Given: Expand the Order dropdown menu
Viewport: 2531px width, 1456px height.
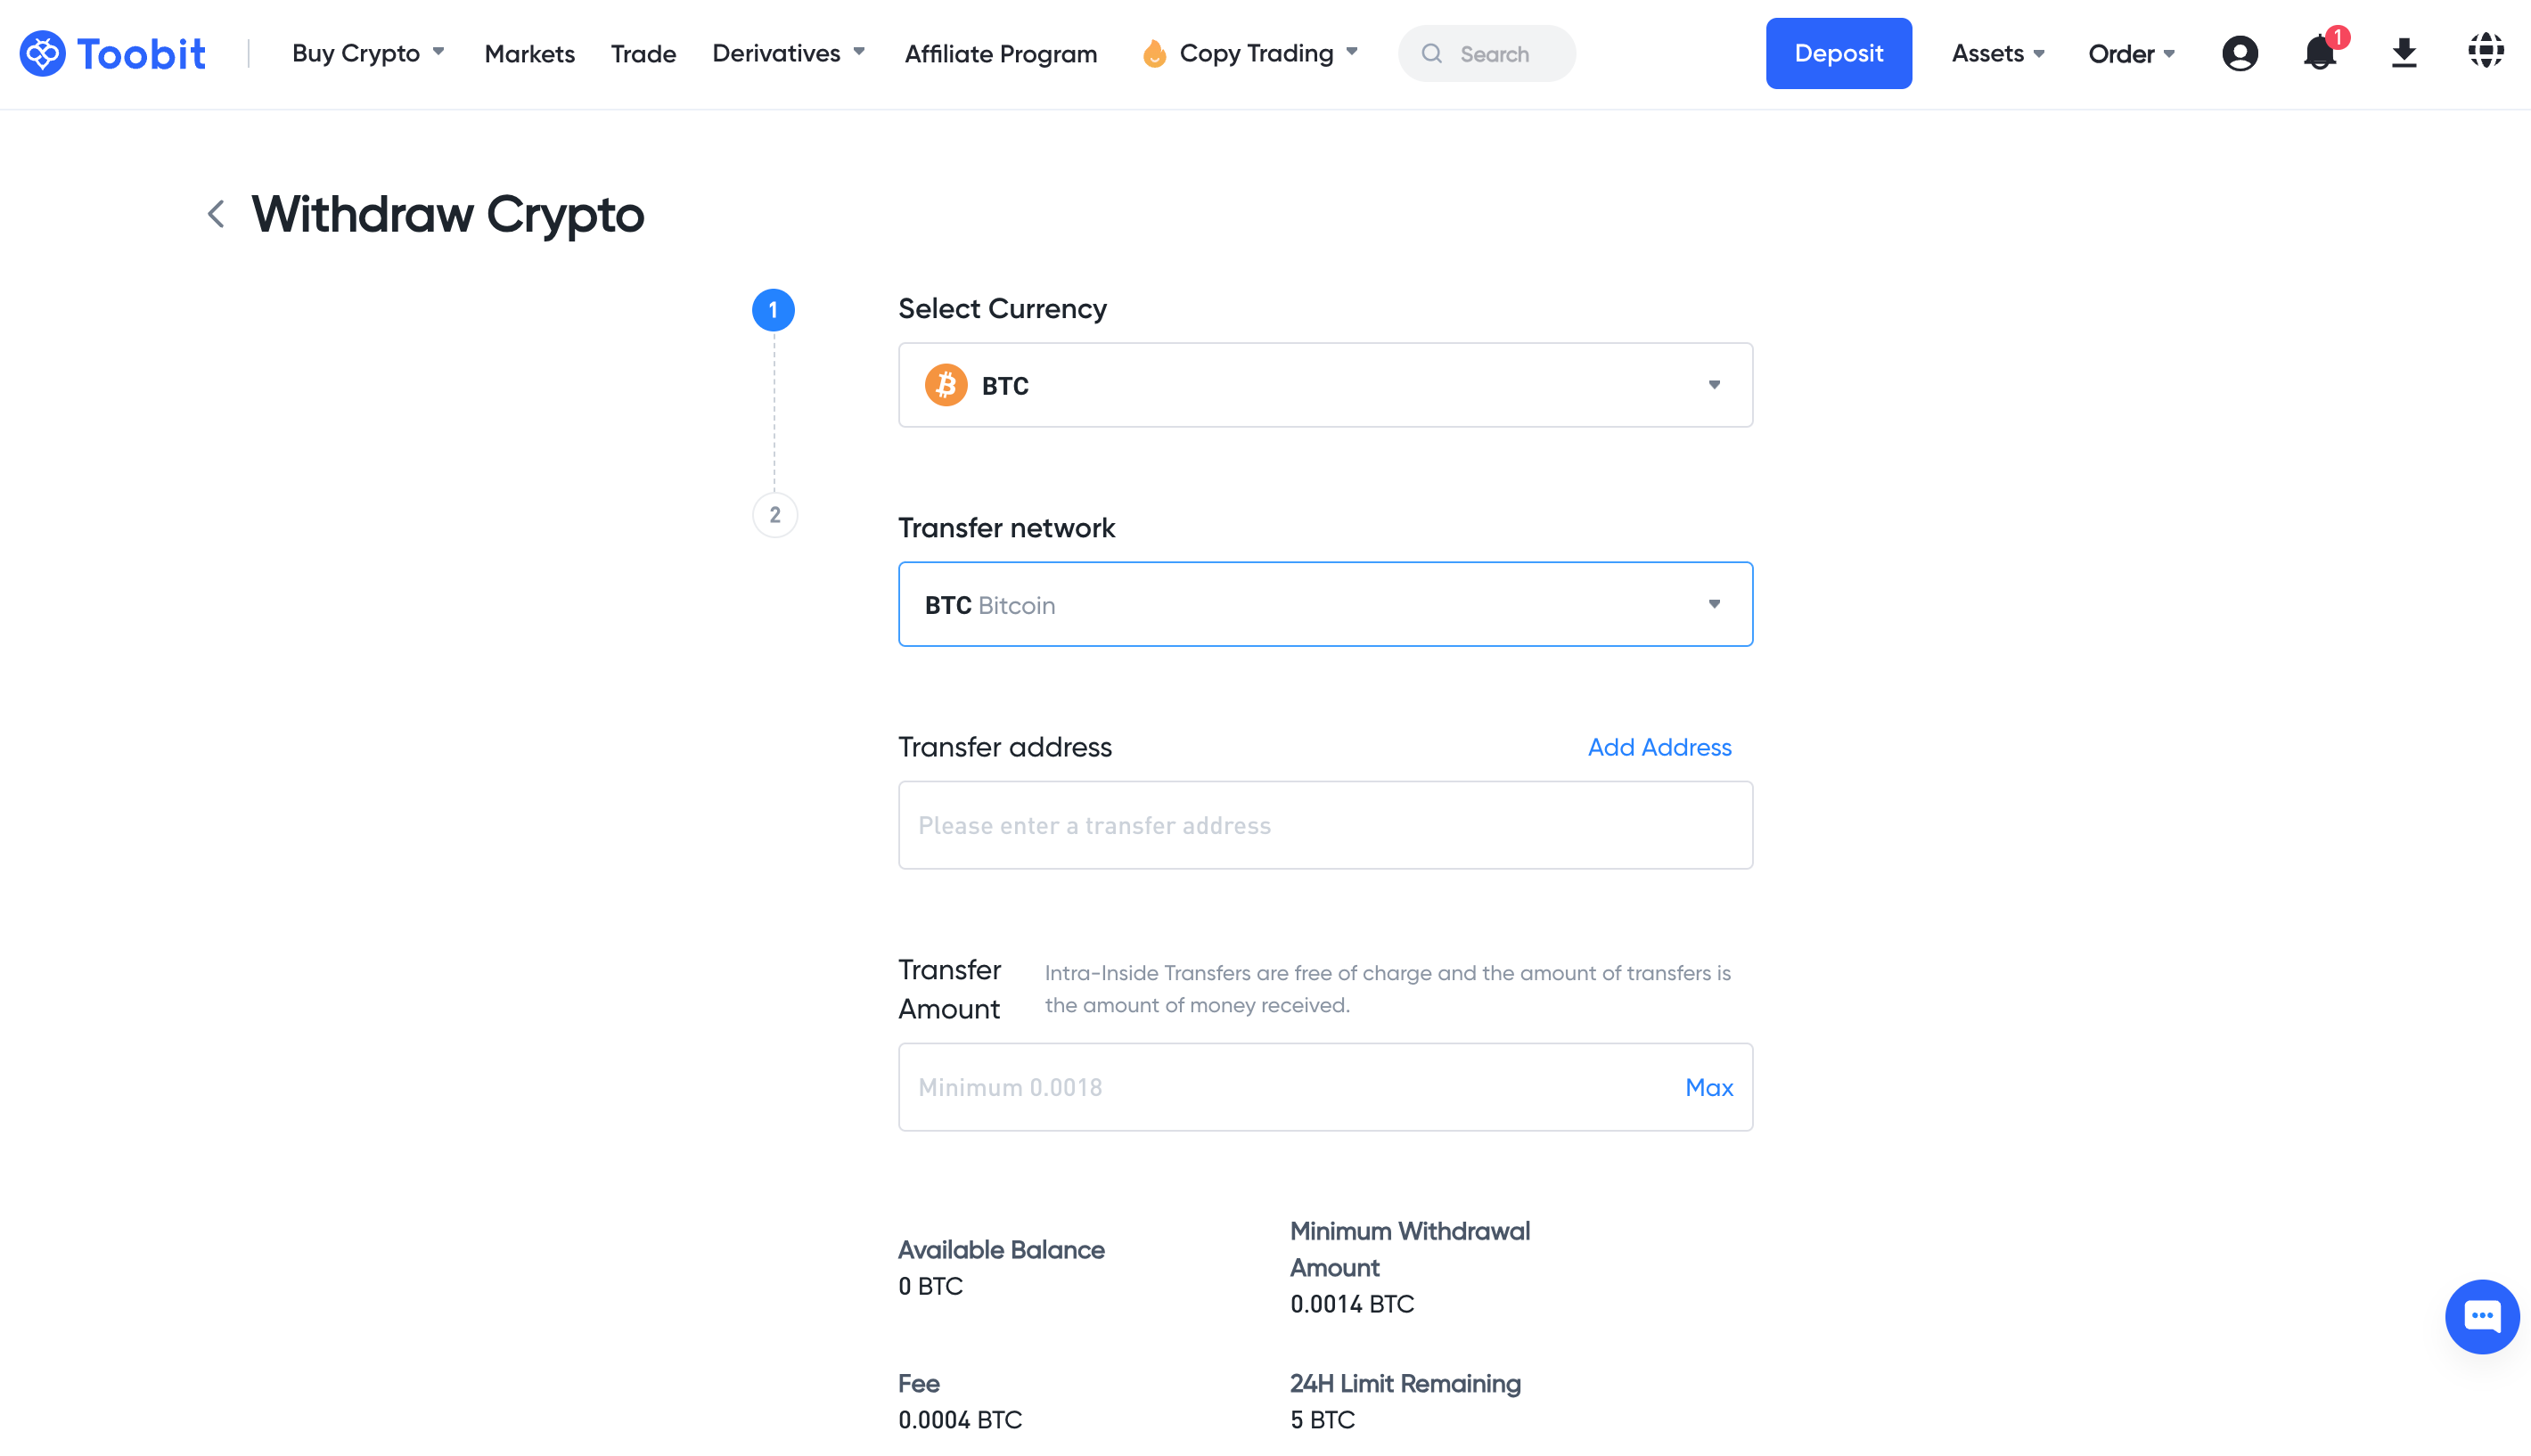Looking at the screenshot, I should tap(2131, 54).
